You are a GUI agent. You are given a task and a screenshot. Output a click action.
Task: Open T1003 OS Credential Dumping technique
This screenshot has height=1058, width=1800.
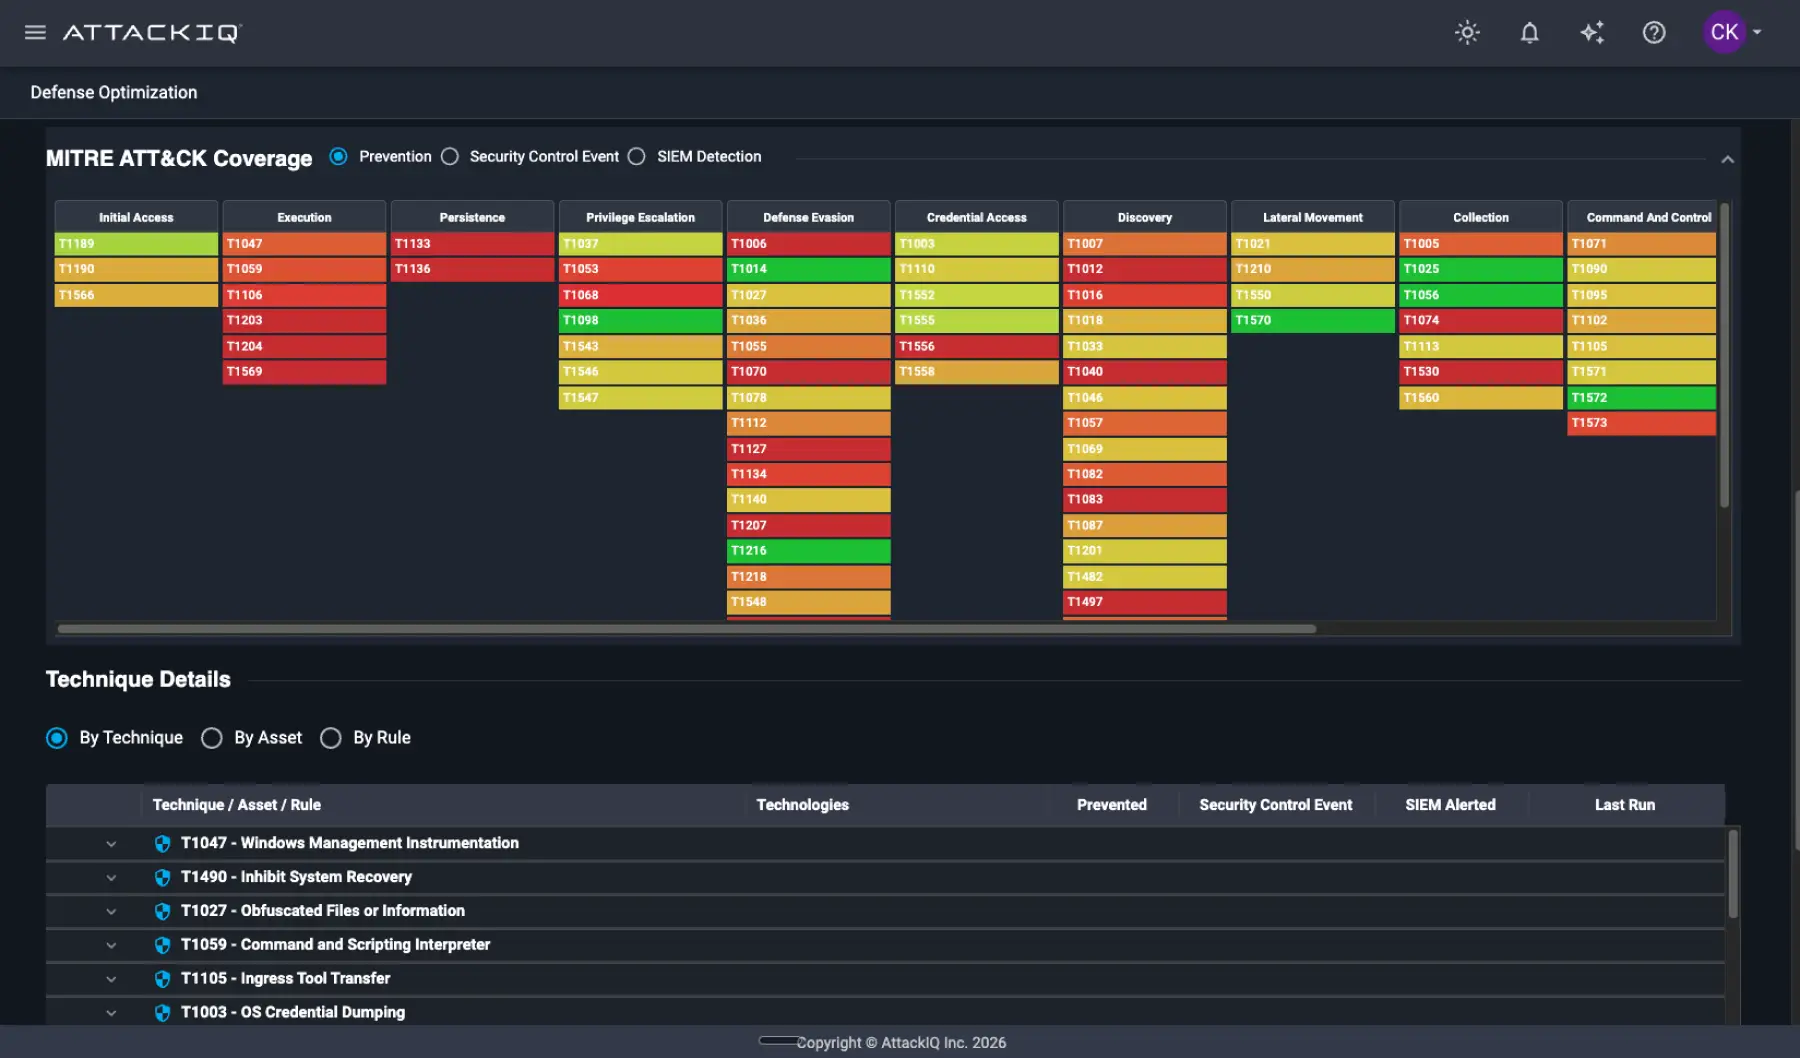(293, 1012)
